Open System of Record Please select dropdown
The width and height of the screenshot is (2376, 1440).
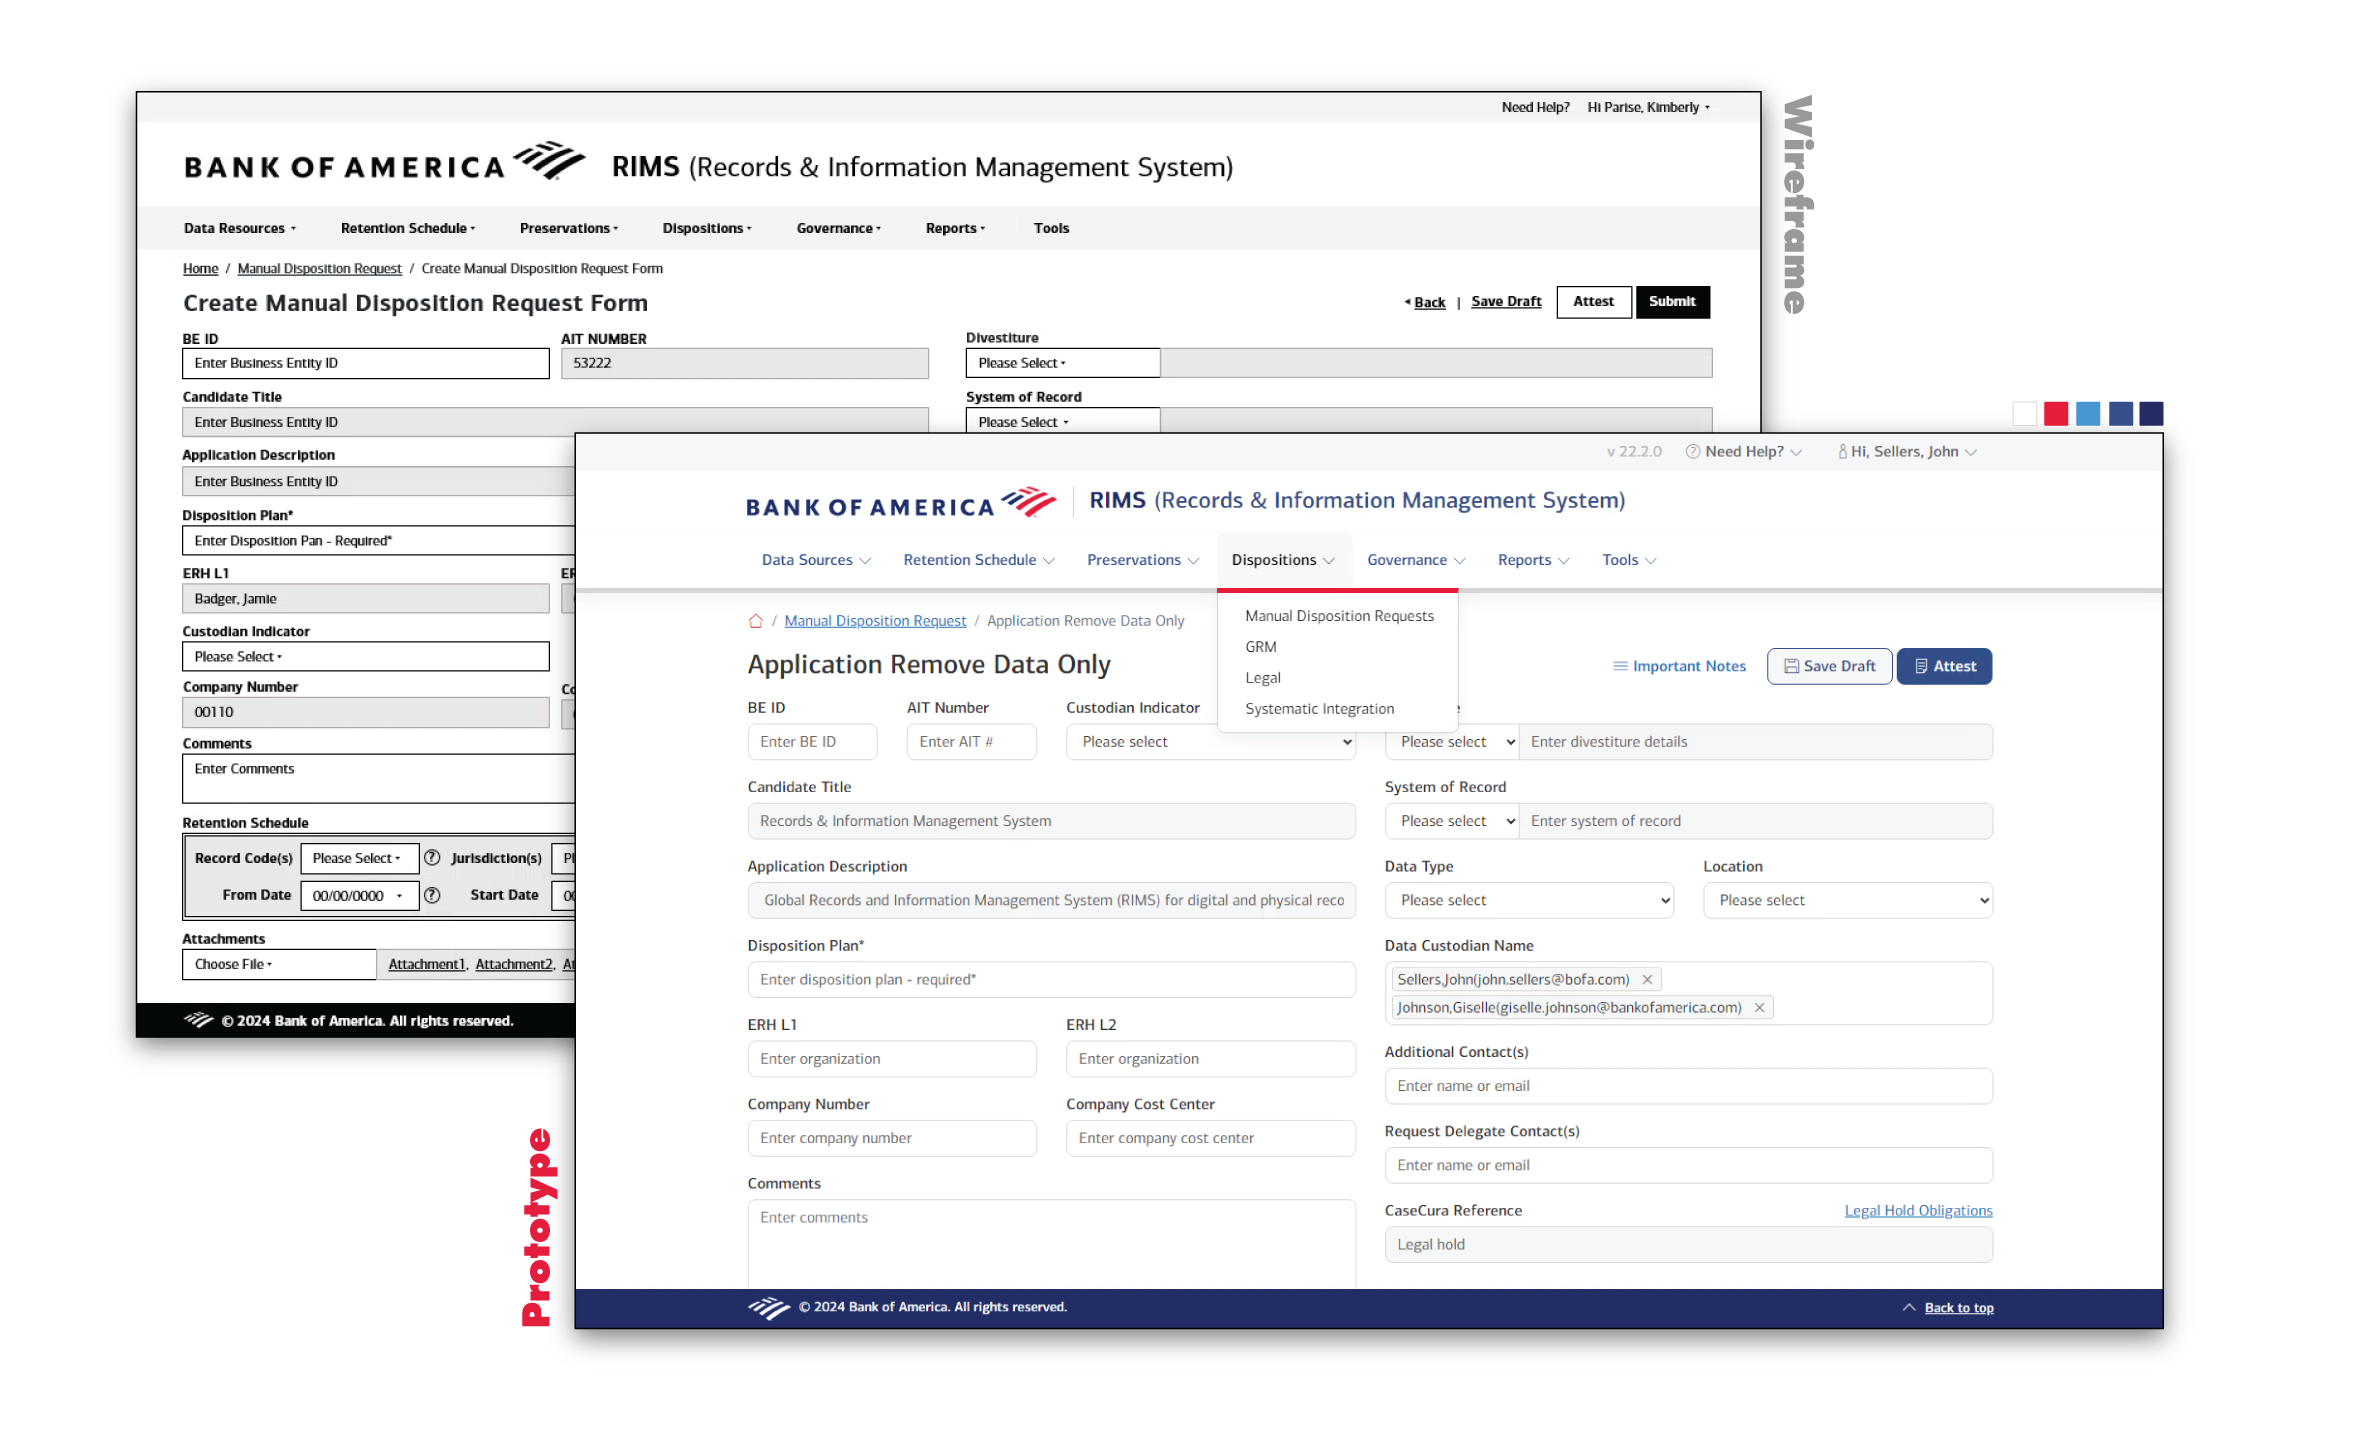(x=1451, y=821)
